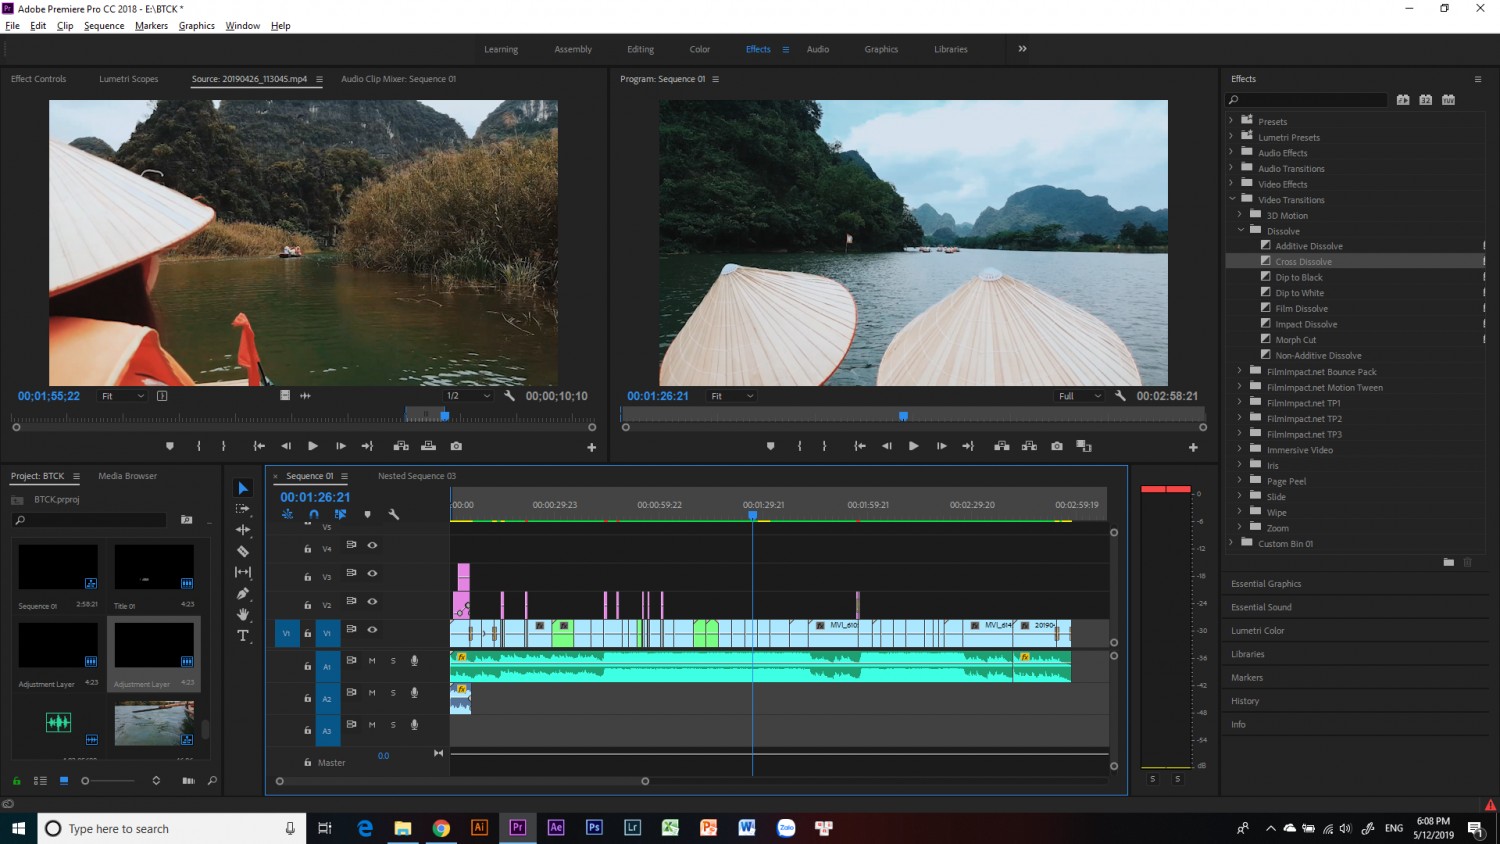
Task: Open After Effects from taskbar
Action: point(556,827)
